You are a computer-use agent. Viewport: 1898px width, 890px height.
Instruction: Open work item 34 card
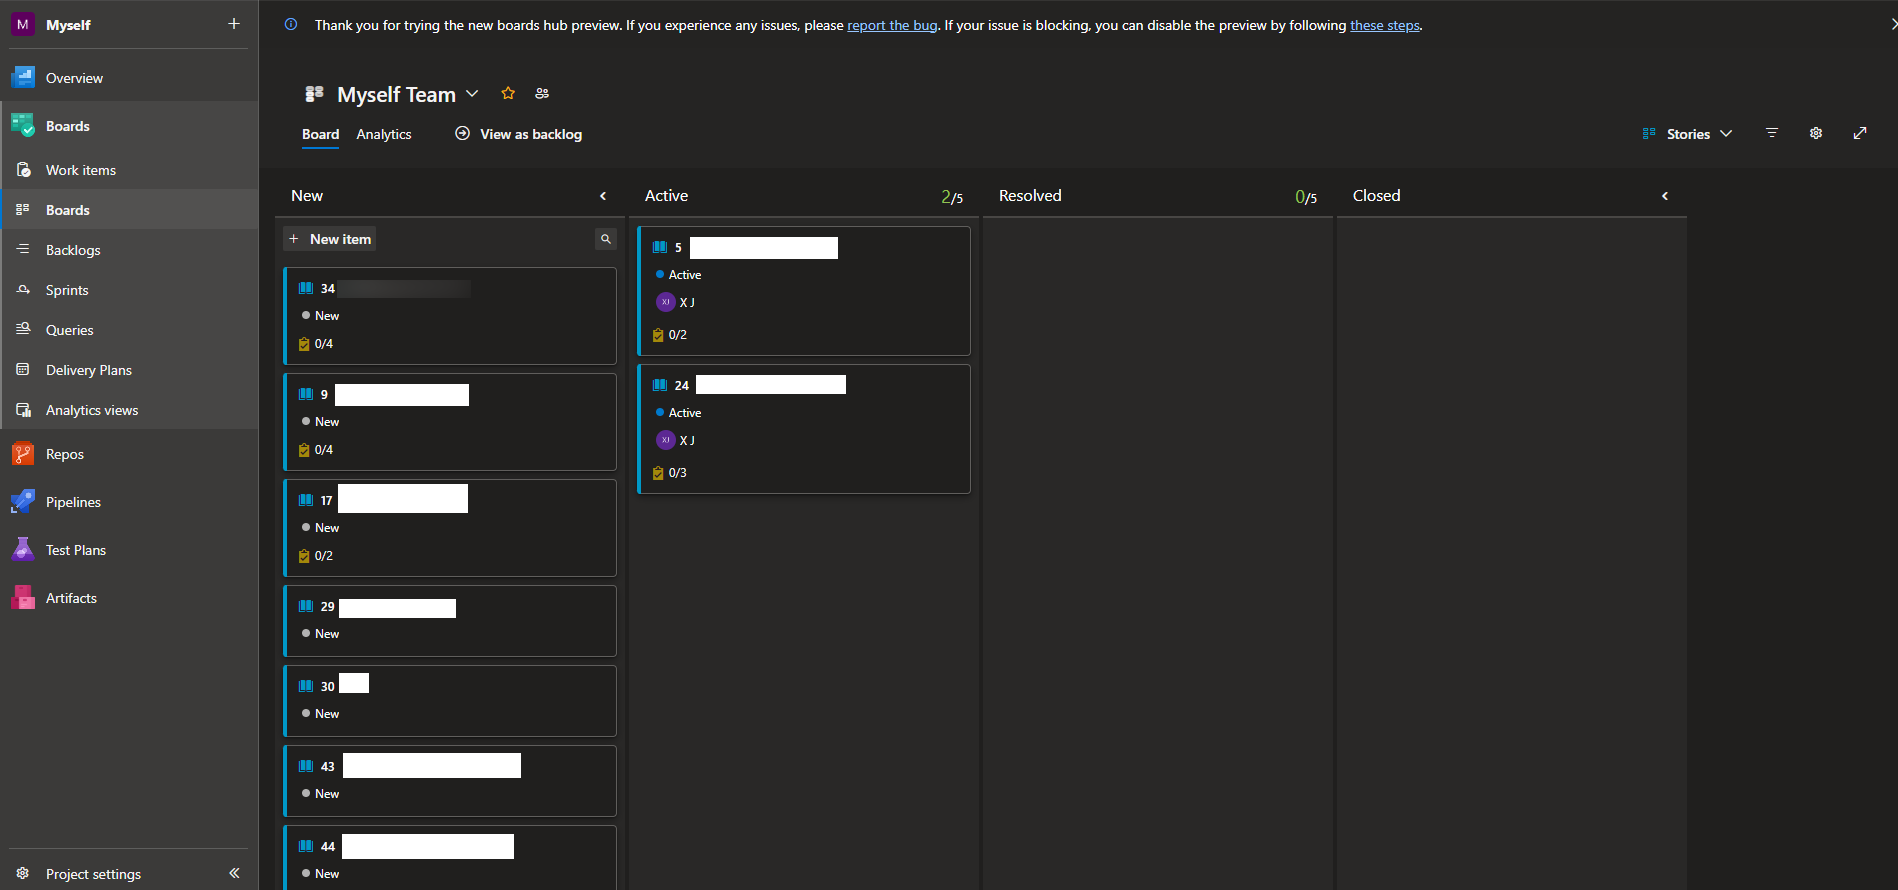click(450, 316)
